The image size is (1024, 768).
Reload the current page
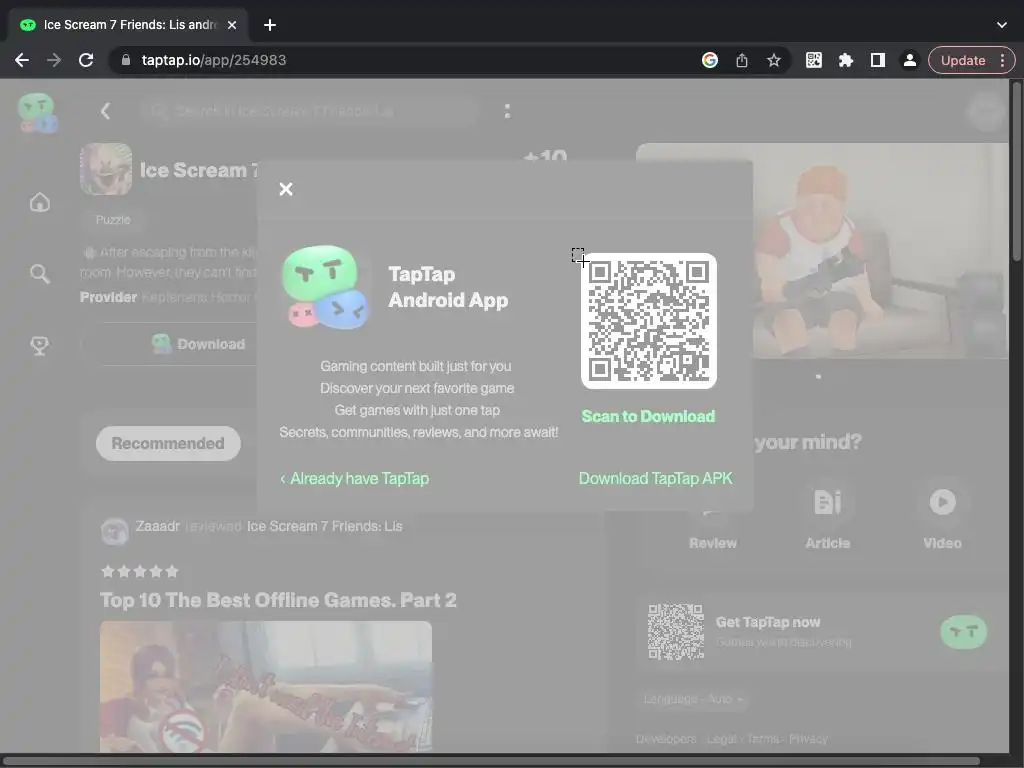86,60
